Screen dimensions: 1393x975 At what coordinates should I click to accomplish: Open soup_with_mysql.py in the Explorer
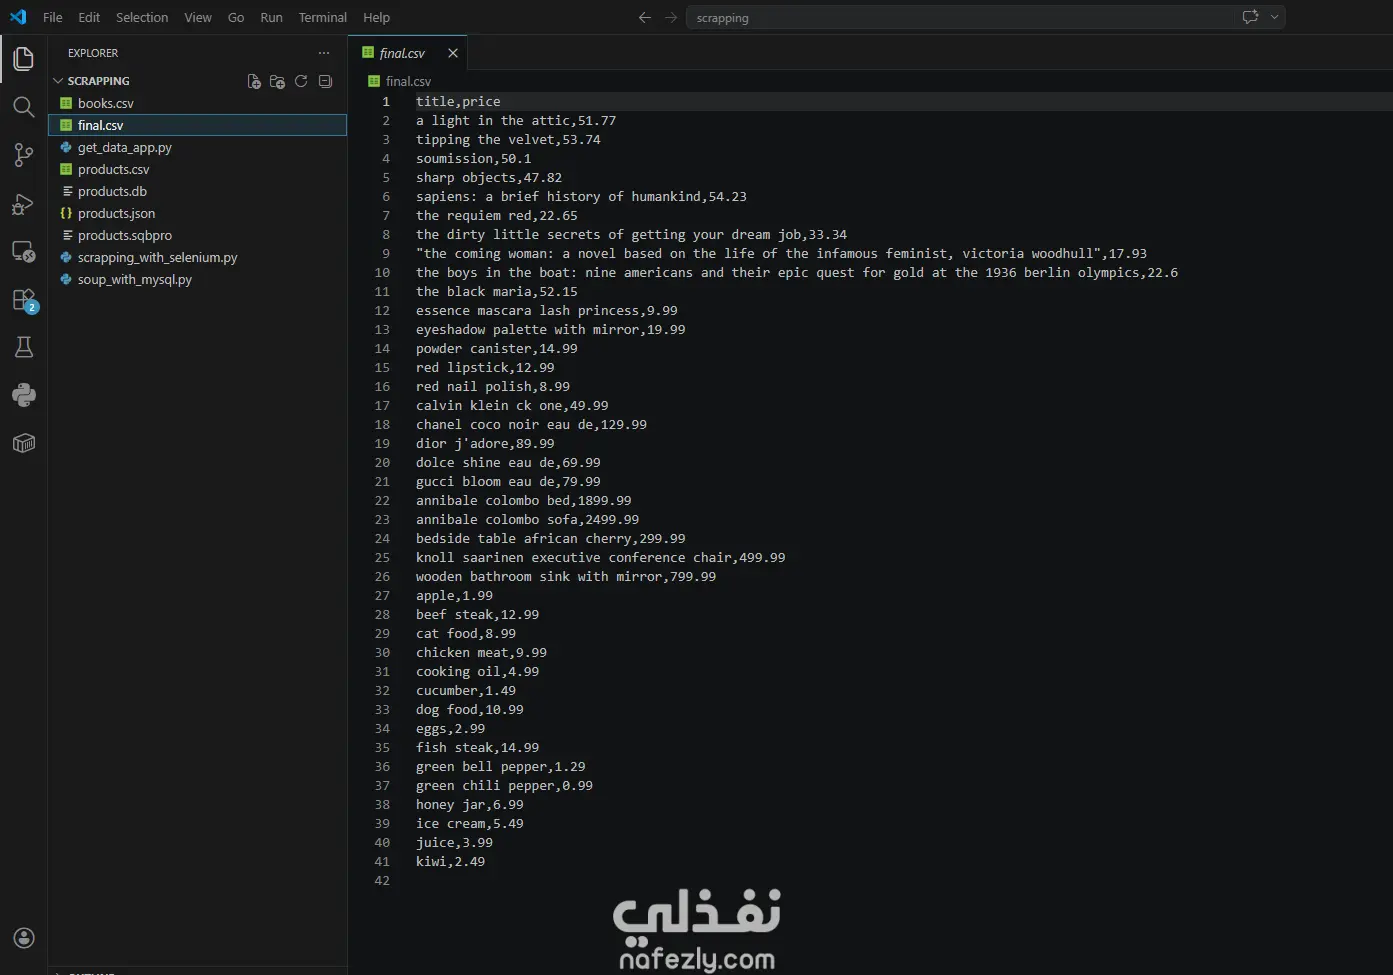point(198,279)
